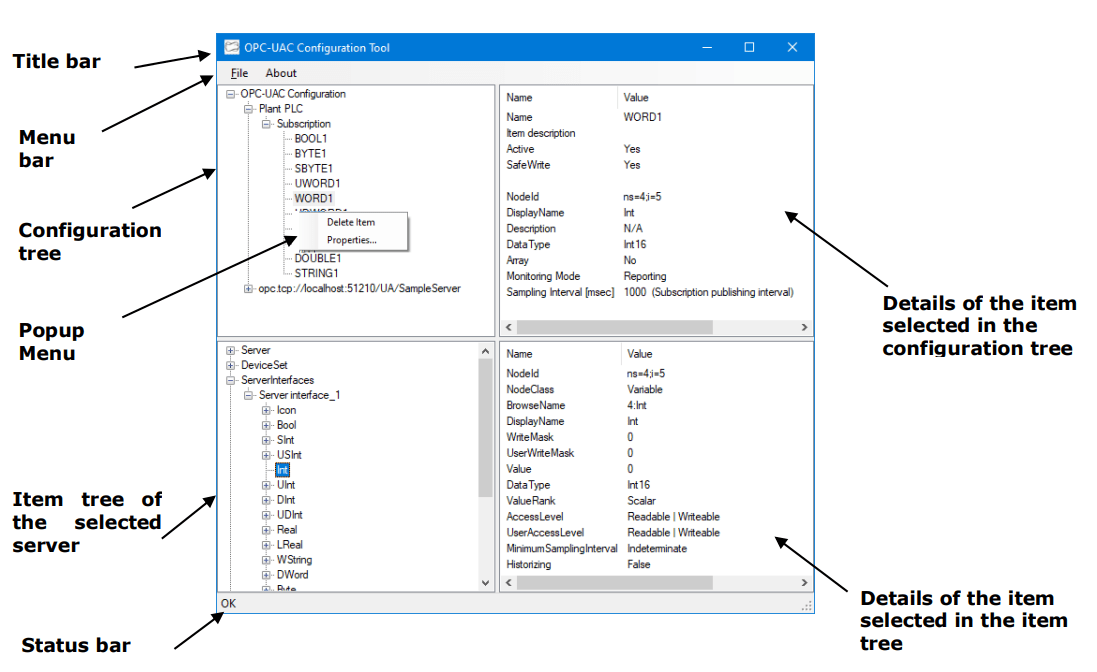Open the File menu
The width and height of the screenshot is (1097, 672).
(x=239, y=73)
